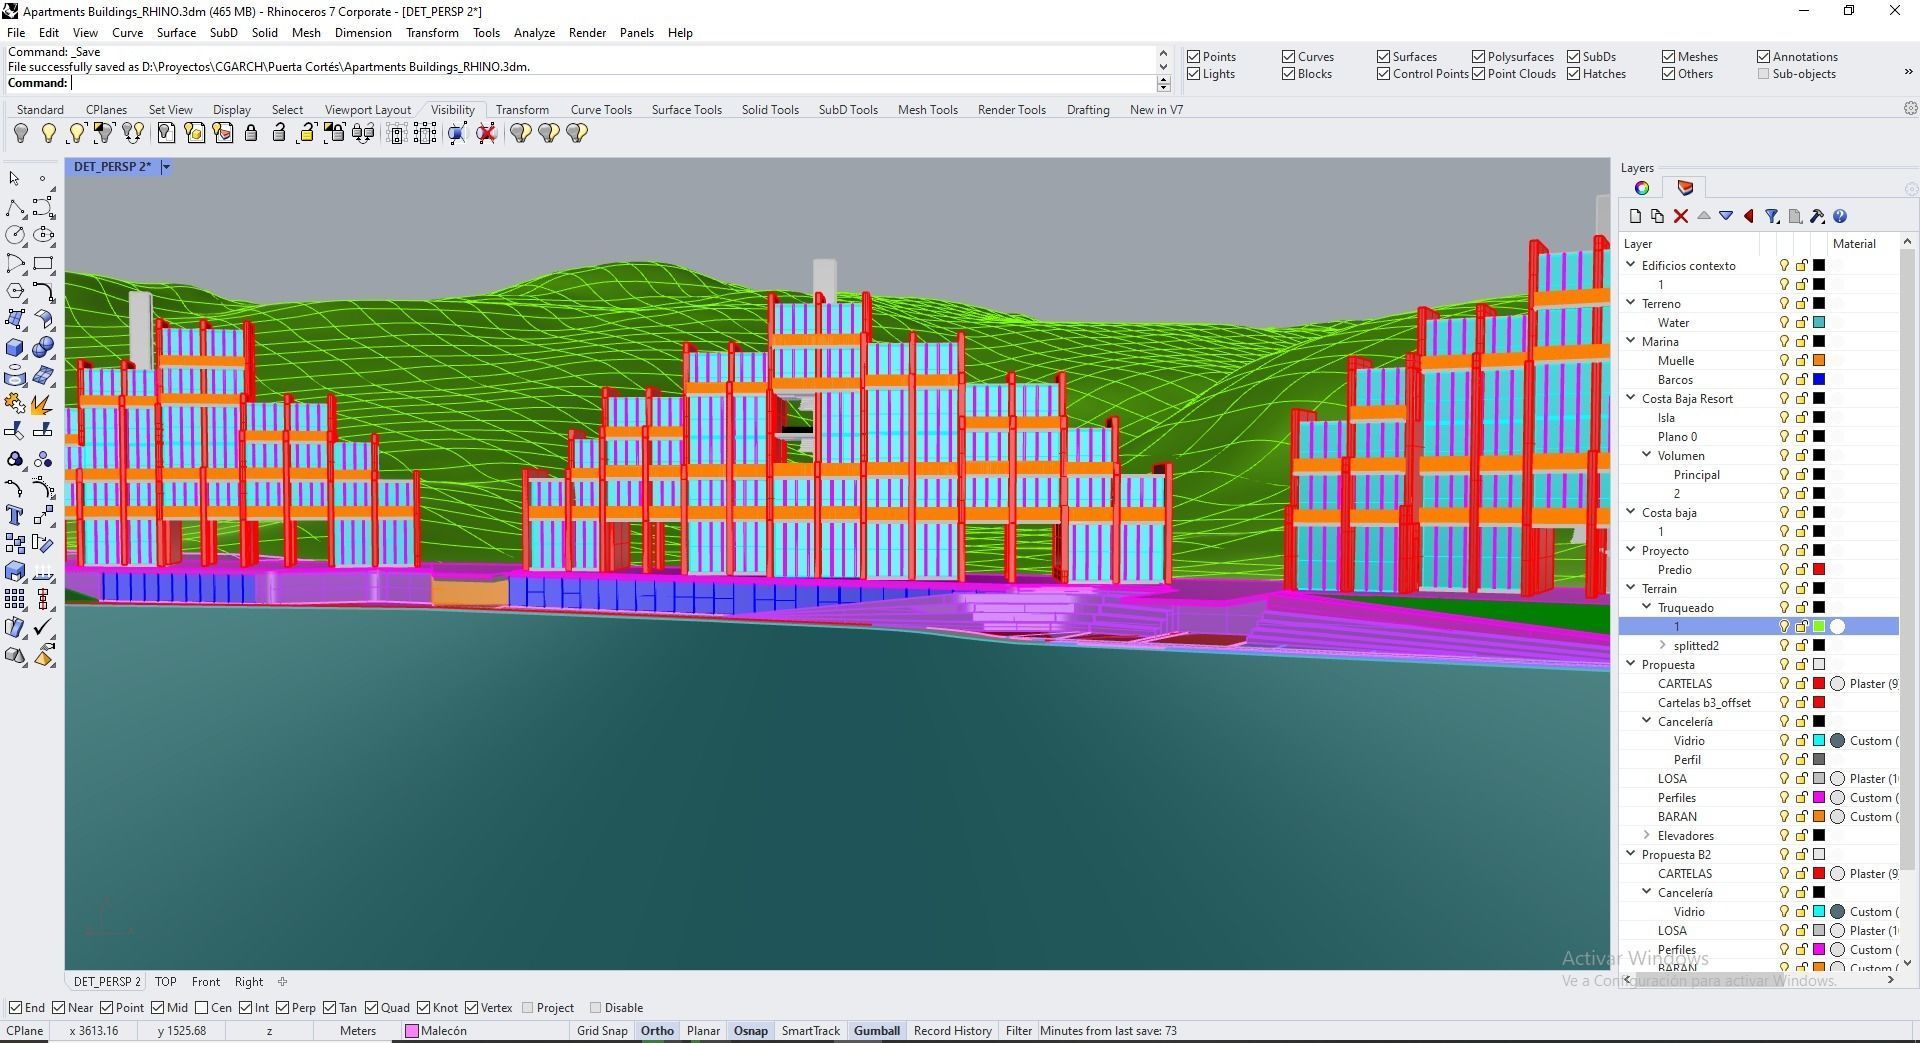Image resolution: width=1920 pixels, height=1043 pixels.
Task: Collapse the Volumen sublayer
Action: click(1647, 455)
